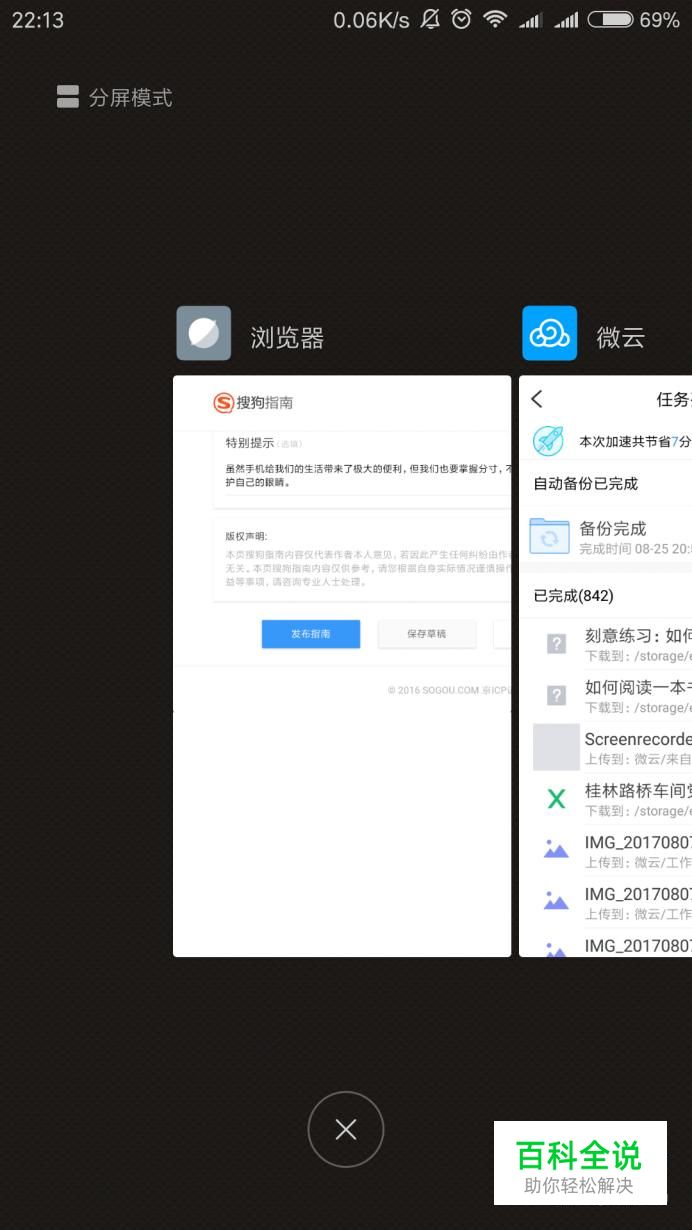This screenshot has width=692, height=1230.
Task: Tap the Sogou guide logo in browser
Action: pos(253,403)
